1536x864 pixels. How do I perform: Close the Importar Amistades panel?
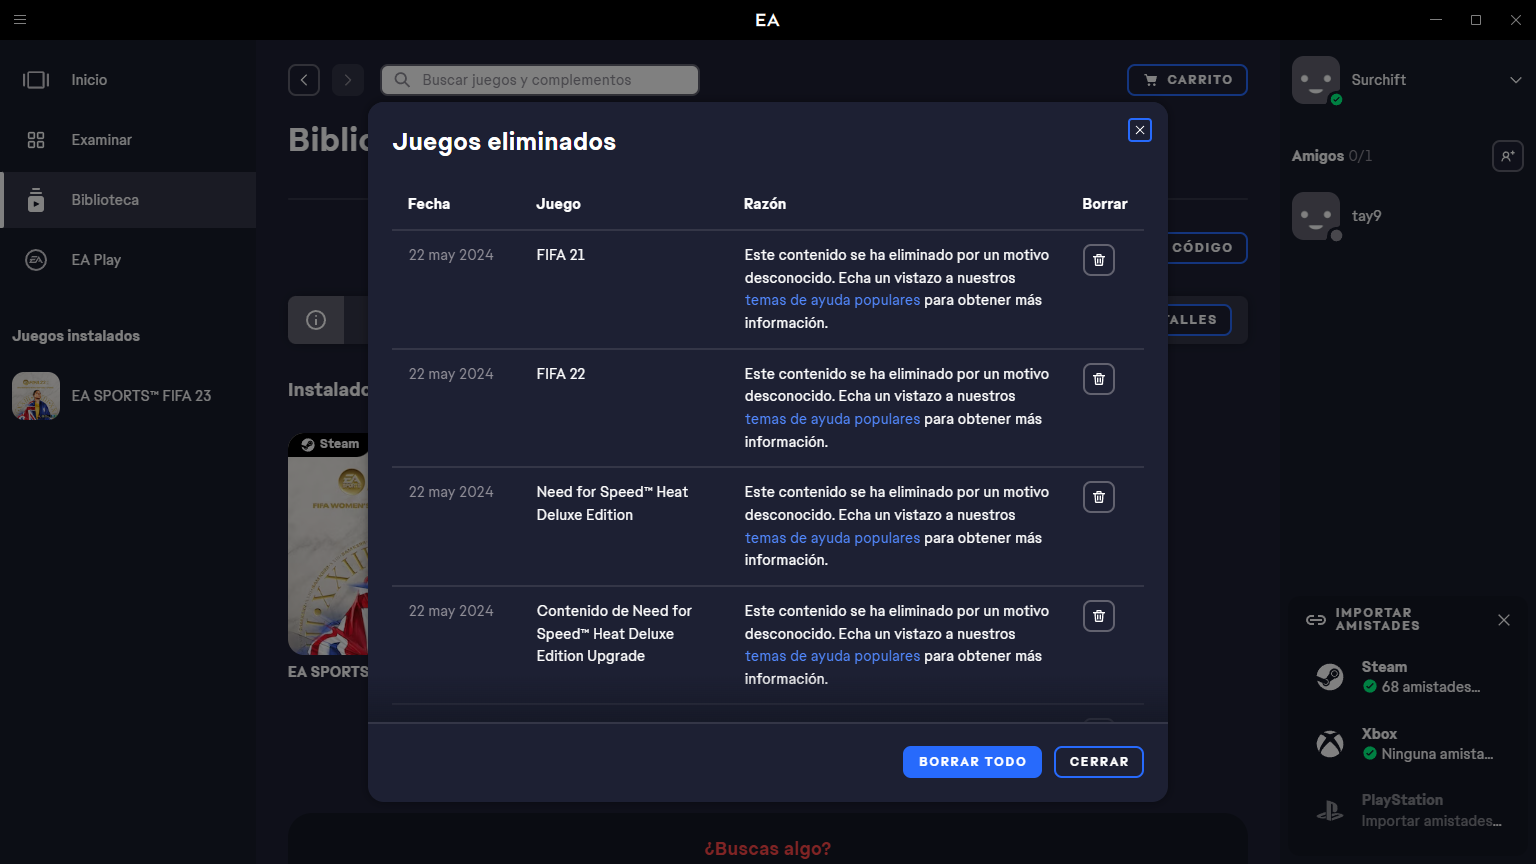click(x=1504, y=620)
